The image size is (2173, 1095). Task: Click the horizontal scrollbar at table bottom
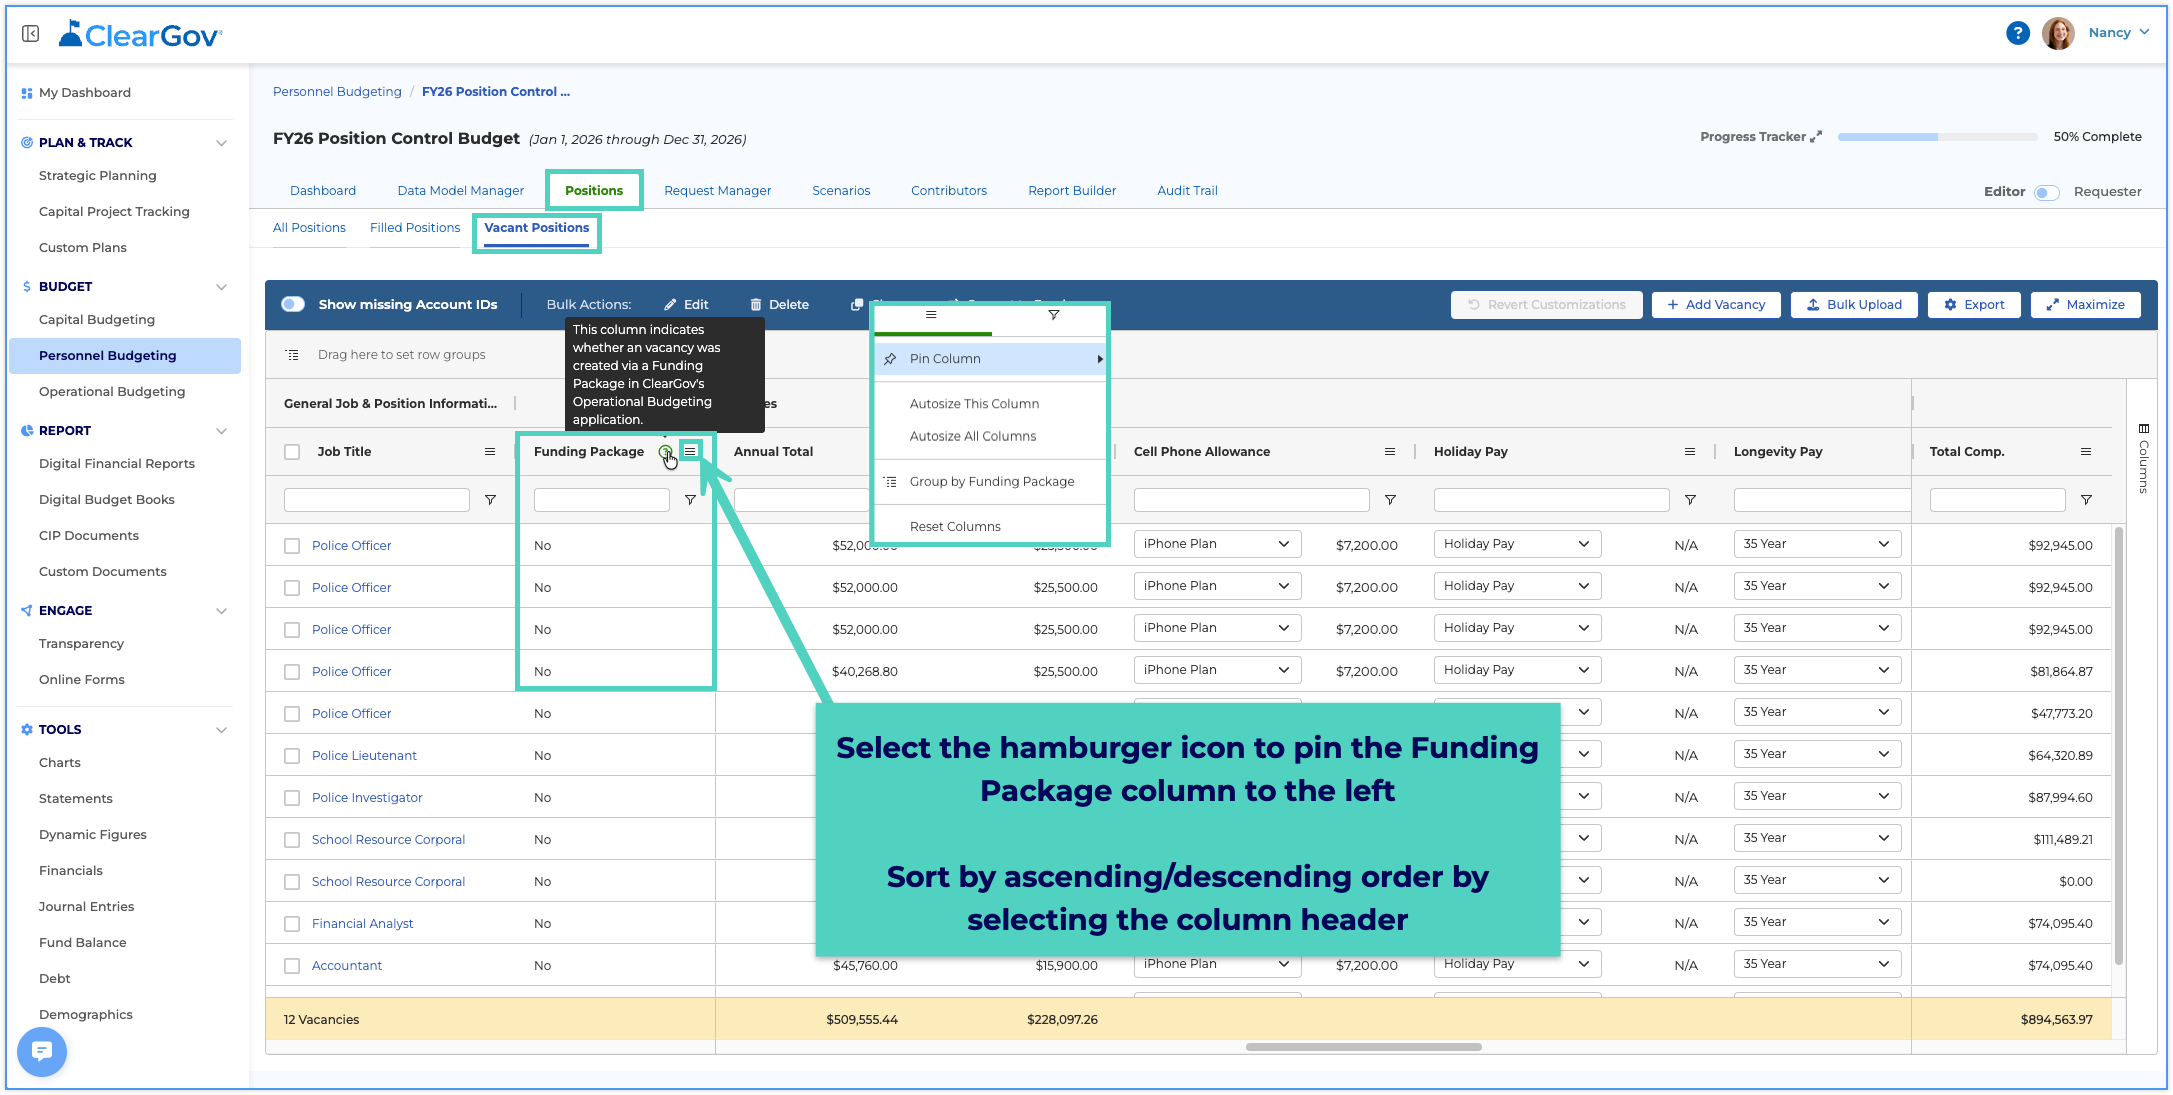(x=1363, y=1047)
